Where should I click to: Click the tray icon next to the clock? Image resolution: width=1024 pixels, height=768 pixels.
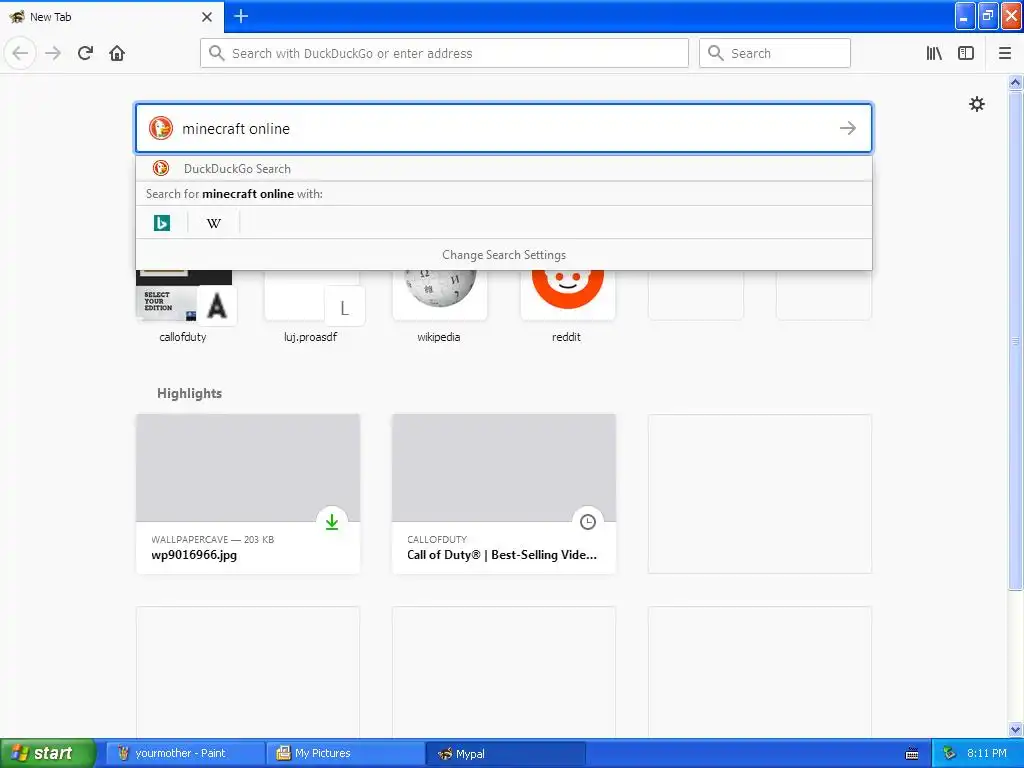click(950, 754)
